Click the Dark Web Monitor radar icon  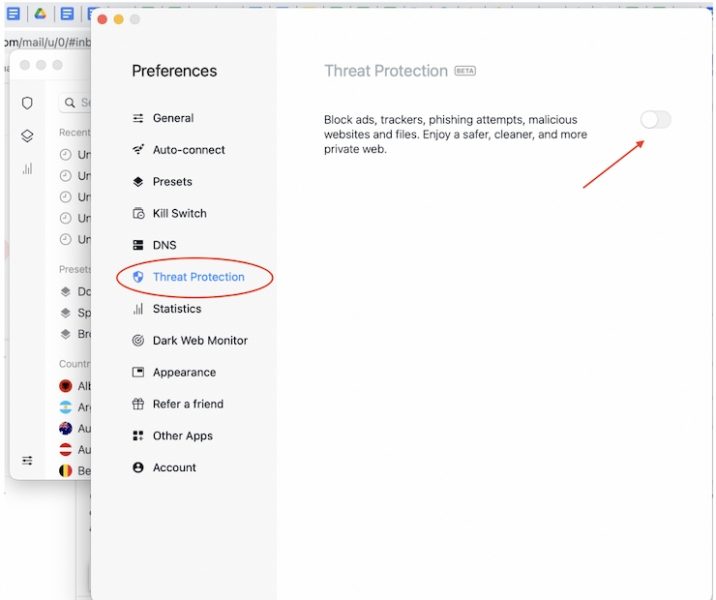[x=138, y=341]
